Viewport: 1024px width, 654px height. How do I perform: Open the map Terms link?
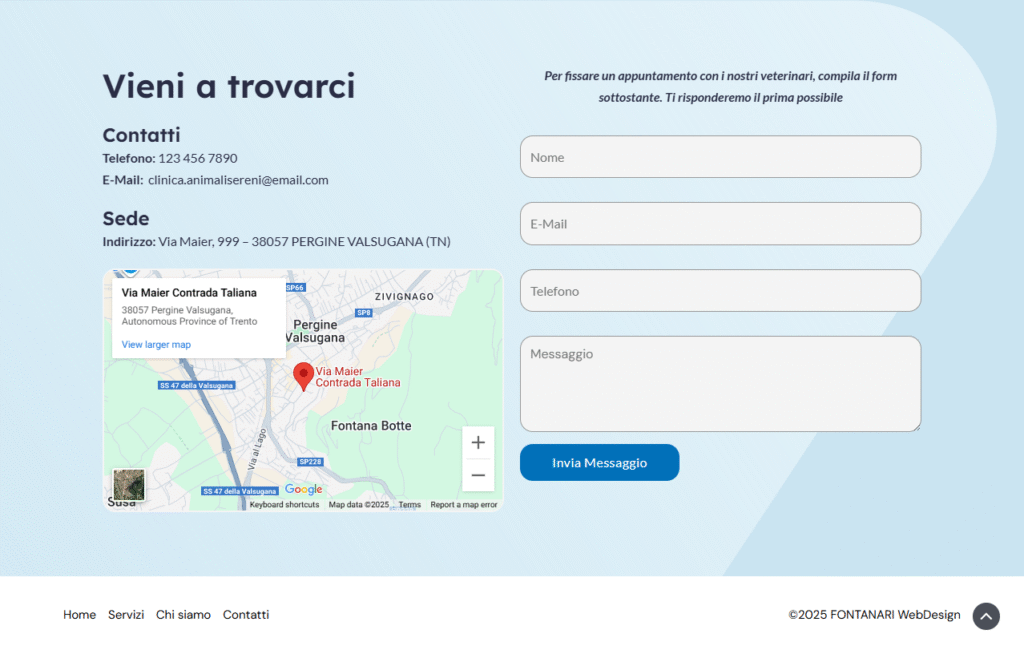(x=410, y=505)
